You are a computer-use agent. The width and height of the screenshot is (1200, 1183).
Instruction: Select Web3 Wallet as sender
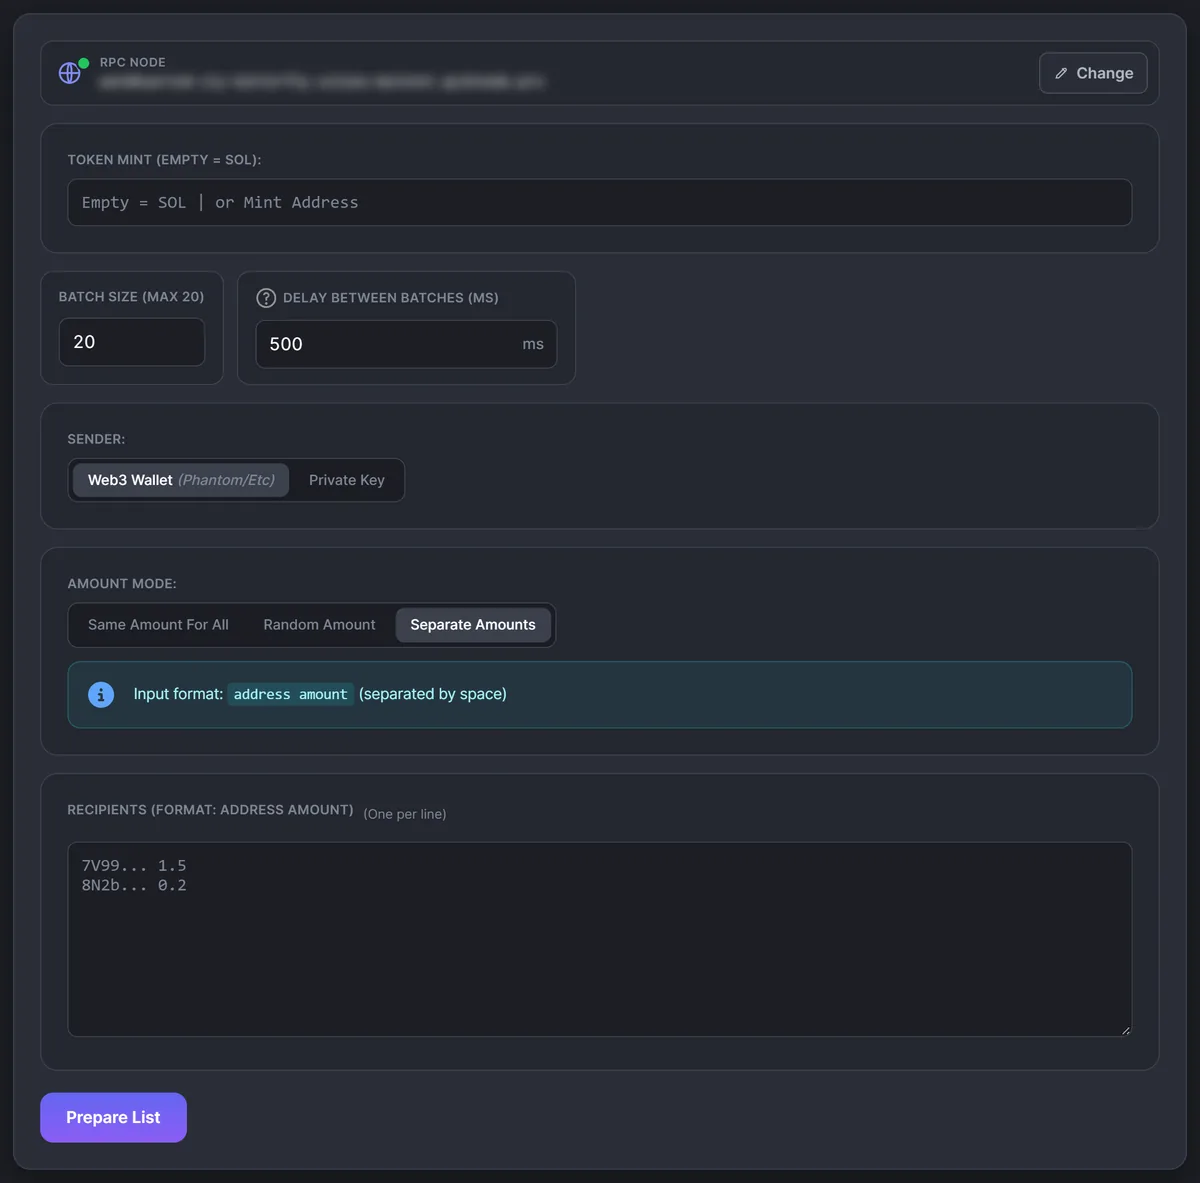point(181,480)
